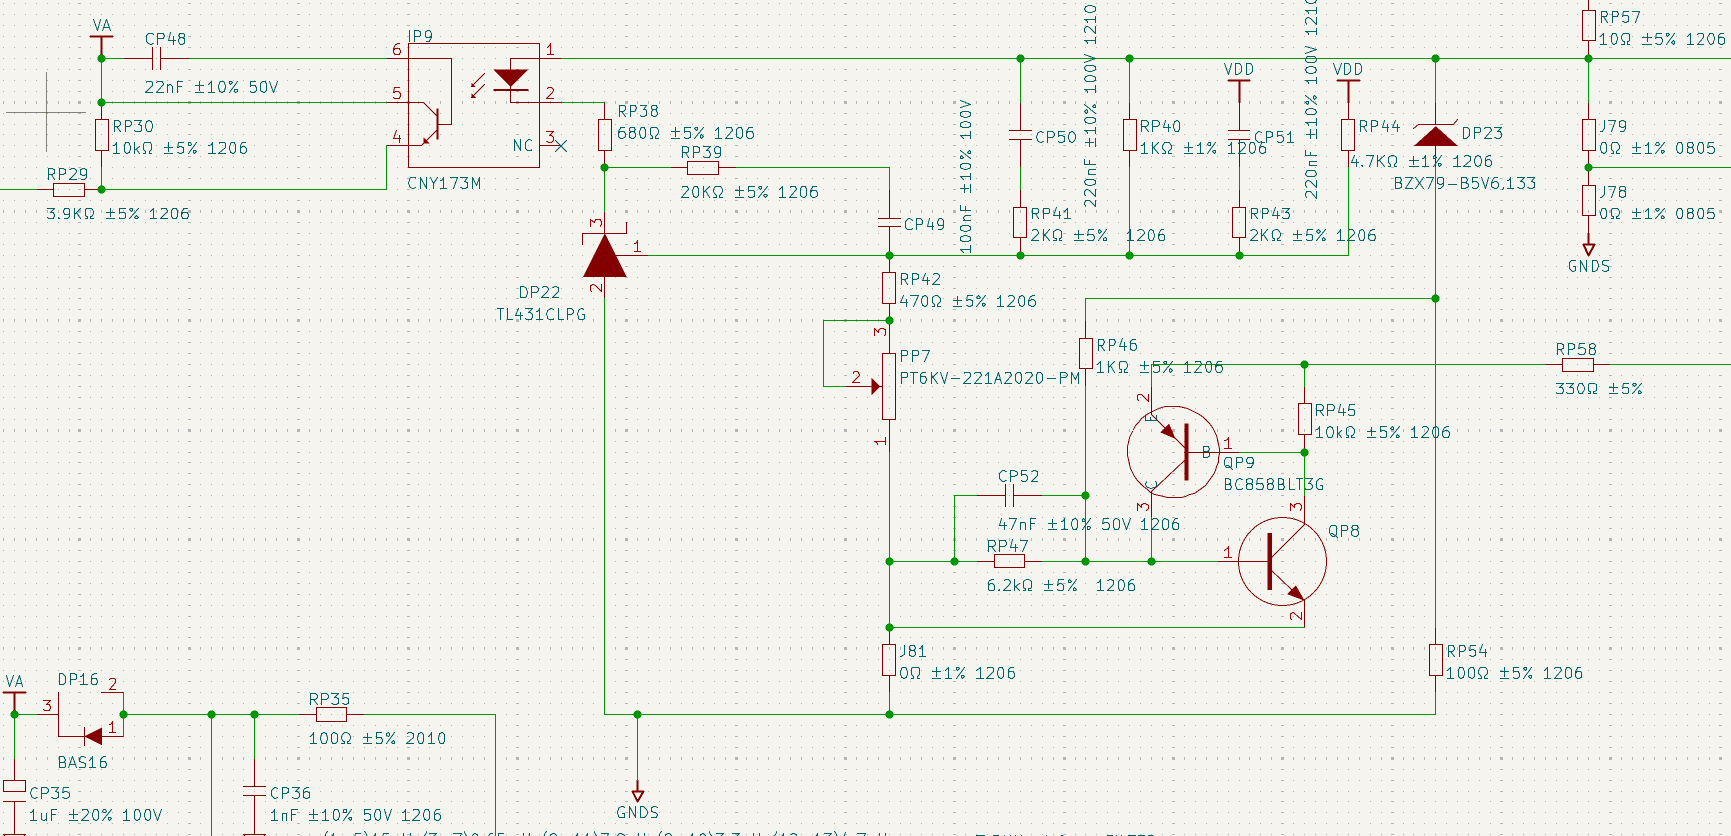The height and width of the screenshot is (836, 1731).
Task: Click the DP23 zener diode symbol
Action: (1435, 135)
